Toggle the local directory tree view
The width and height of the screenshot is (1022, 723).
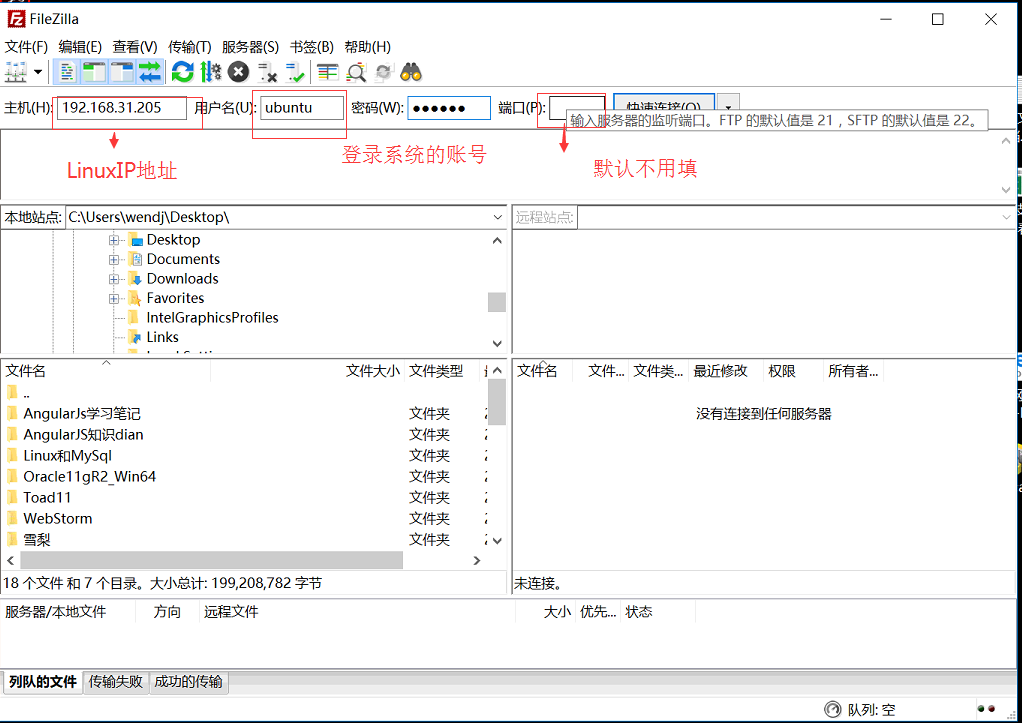point(94,72)
